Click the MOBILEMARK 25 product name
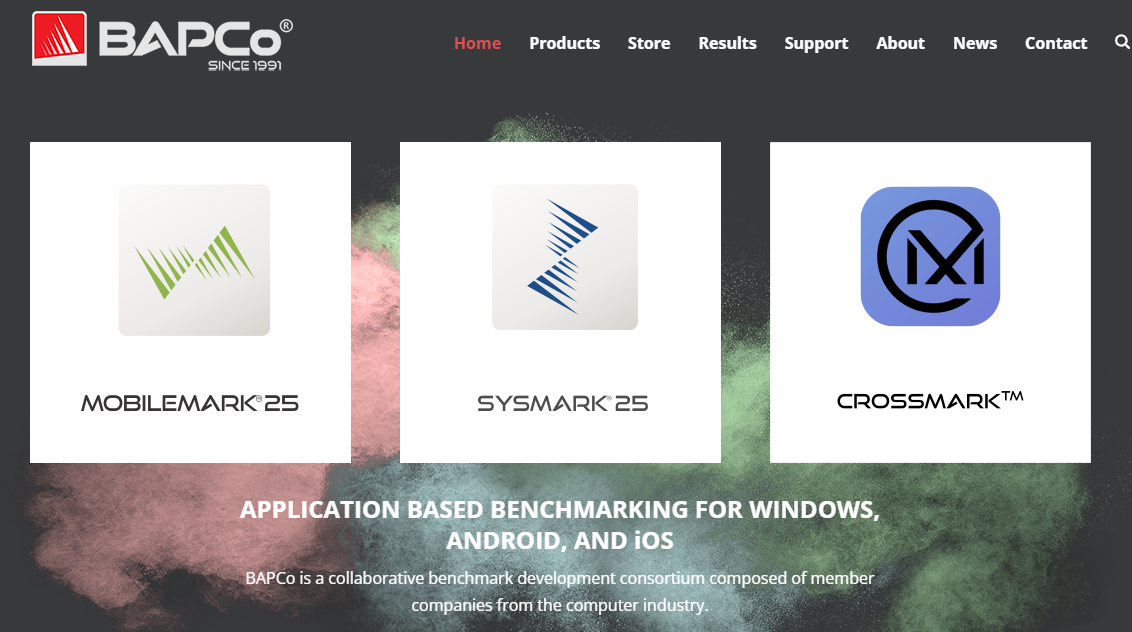Image resolution: width=1132 pixels, height=632 pixels. [190, 403]
